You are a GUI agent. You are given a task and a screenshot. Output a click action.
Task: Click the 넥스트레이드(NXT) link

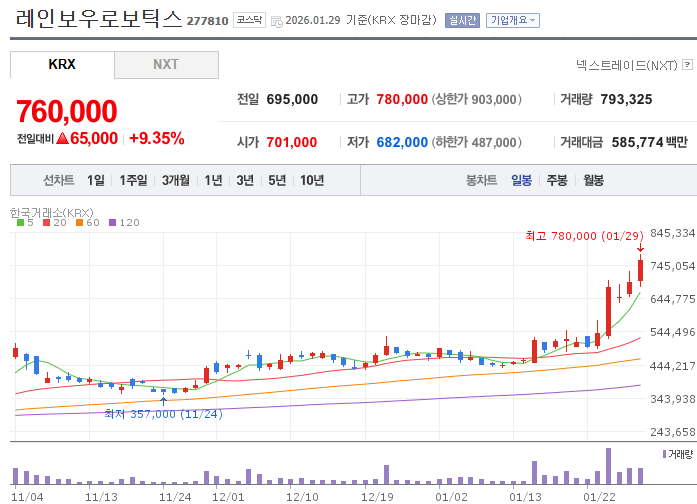point(627,65)
